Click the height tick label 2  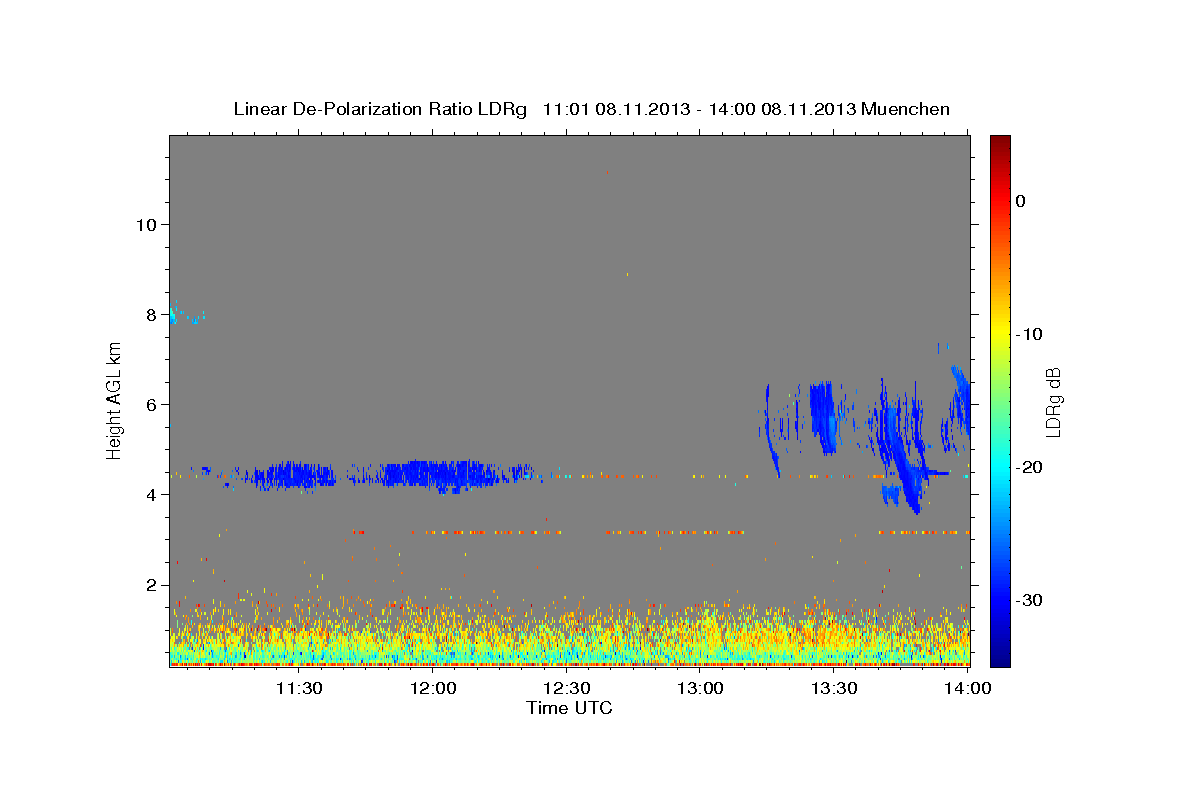point(150,584)
